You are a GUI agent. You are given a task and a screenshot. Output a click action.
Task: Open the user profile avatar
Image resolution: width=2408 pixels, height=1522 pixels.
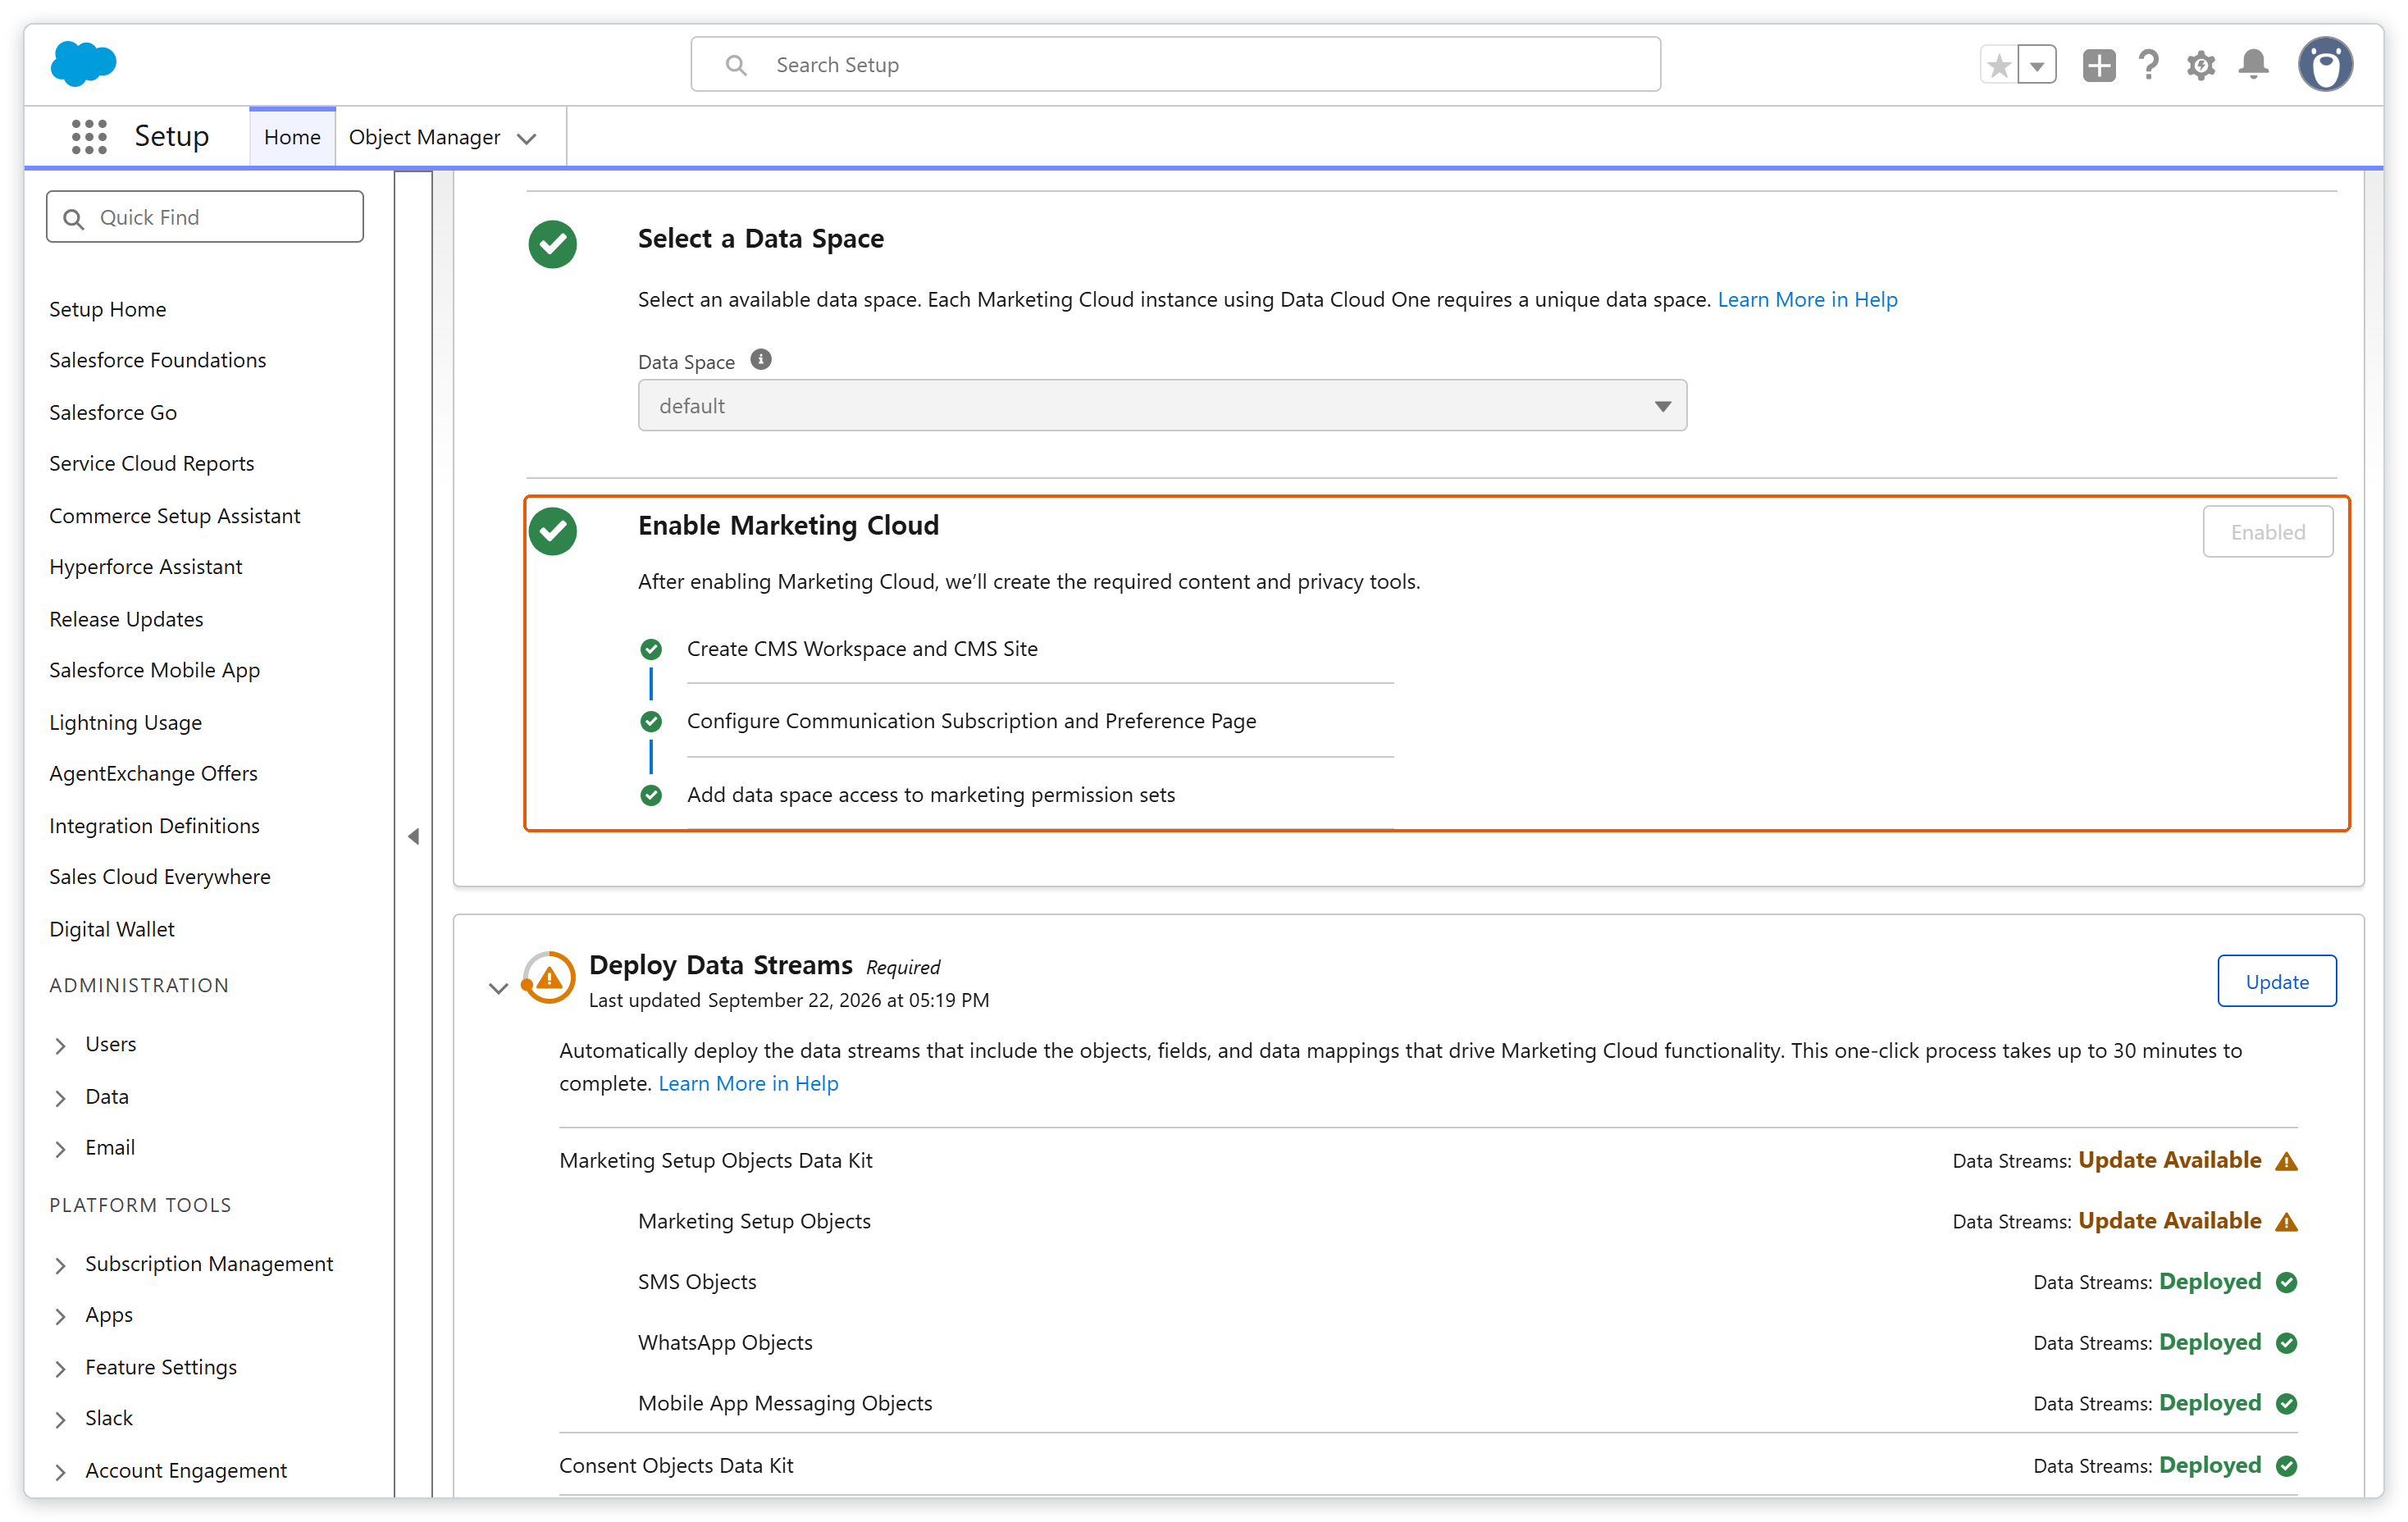pyautogui.click(x=2325, y=65)
